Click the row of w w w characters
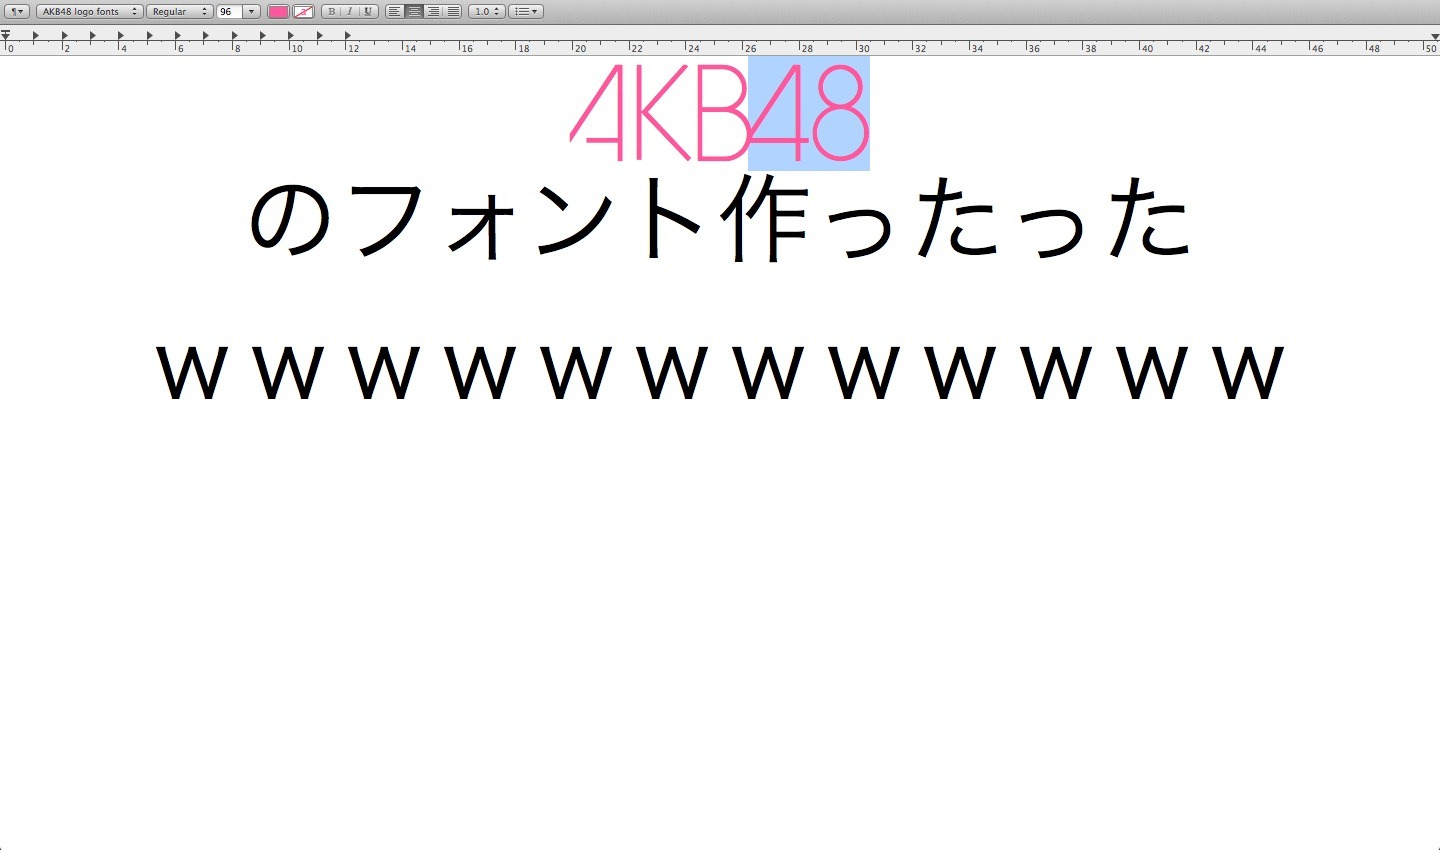 pyautogui.click(x=720, y=372)
